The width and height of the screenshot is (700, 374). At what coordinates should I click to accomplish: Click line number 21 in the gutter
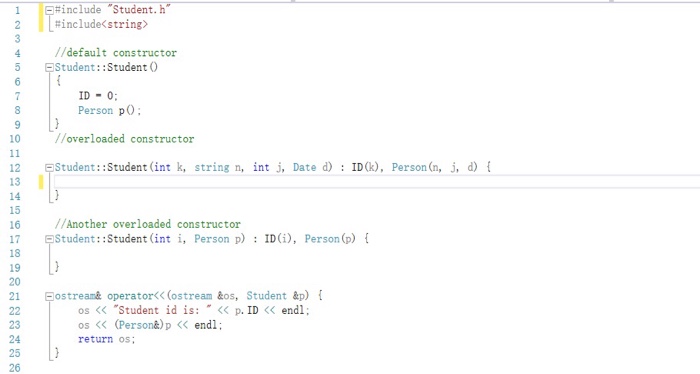(15, 296)
